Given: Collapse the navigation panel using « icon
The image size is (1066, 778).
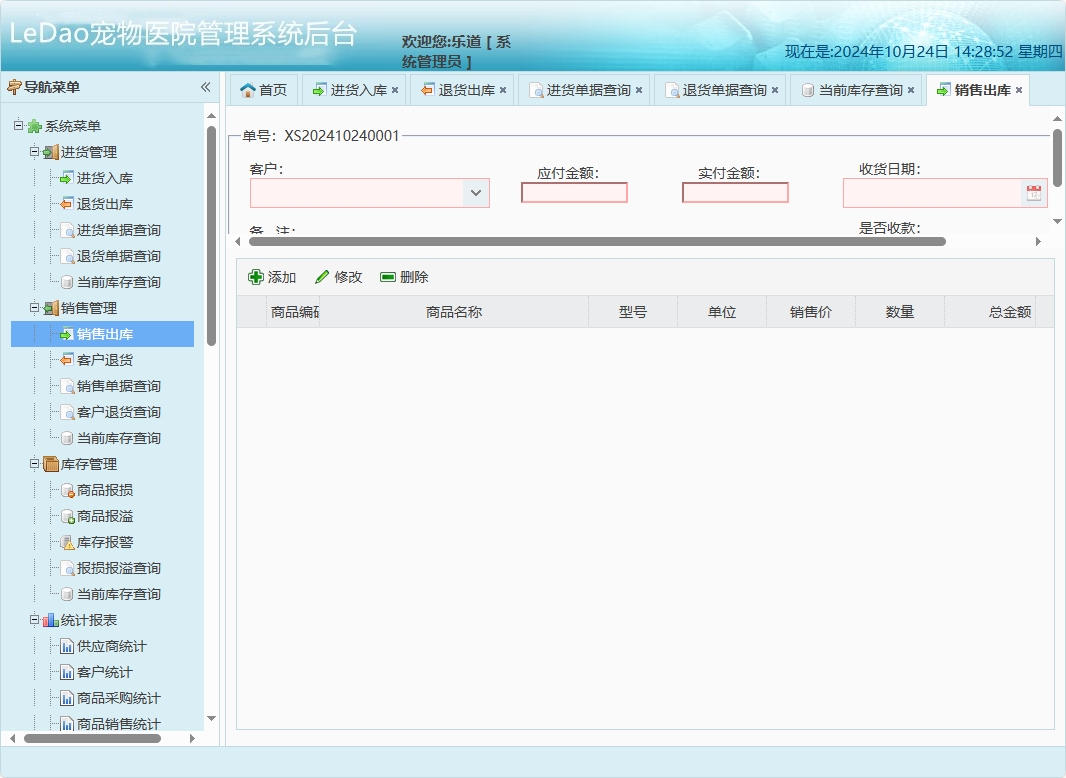Looking at the screenshot, I should (x=205, y=87).
